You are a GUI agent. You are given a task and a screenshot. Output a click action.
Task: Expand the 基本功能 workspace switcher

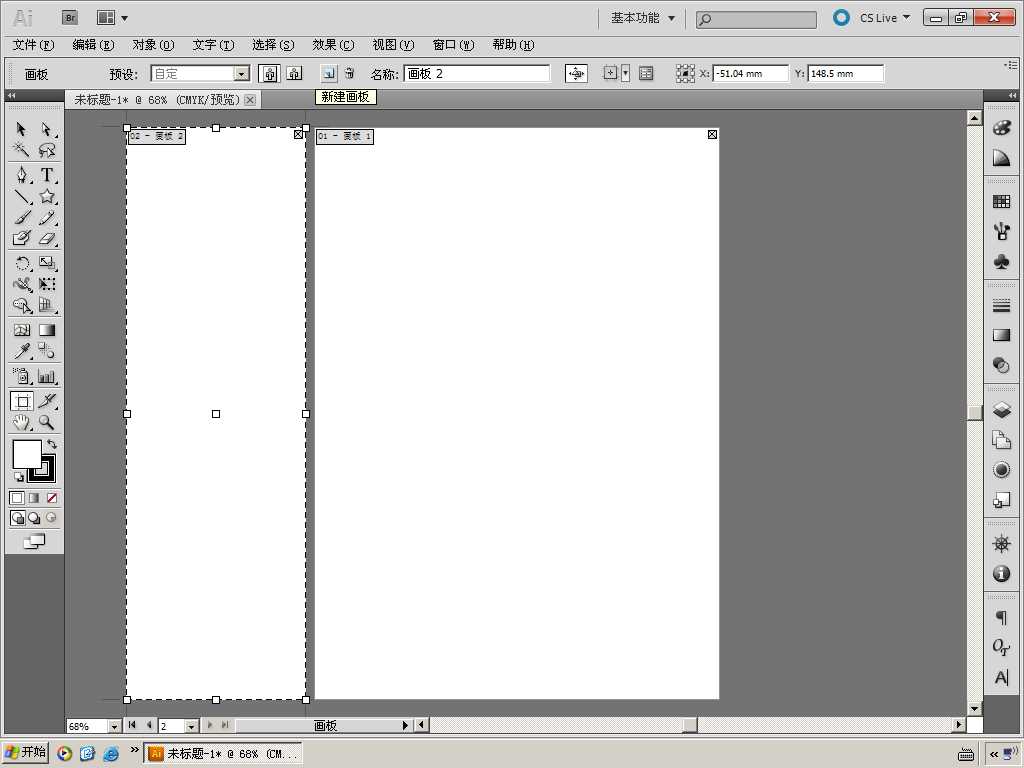pyautogui.click(x=643, y=18)
